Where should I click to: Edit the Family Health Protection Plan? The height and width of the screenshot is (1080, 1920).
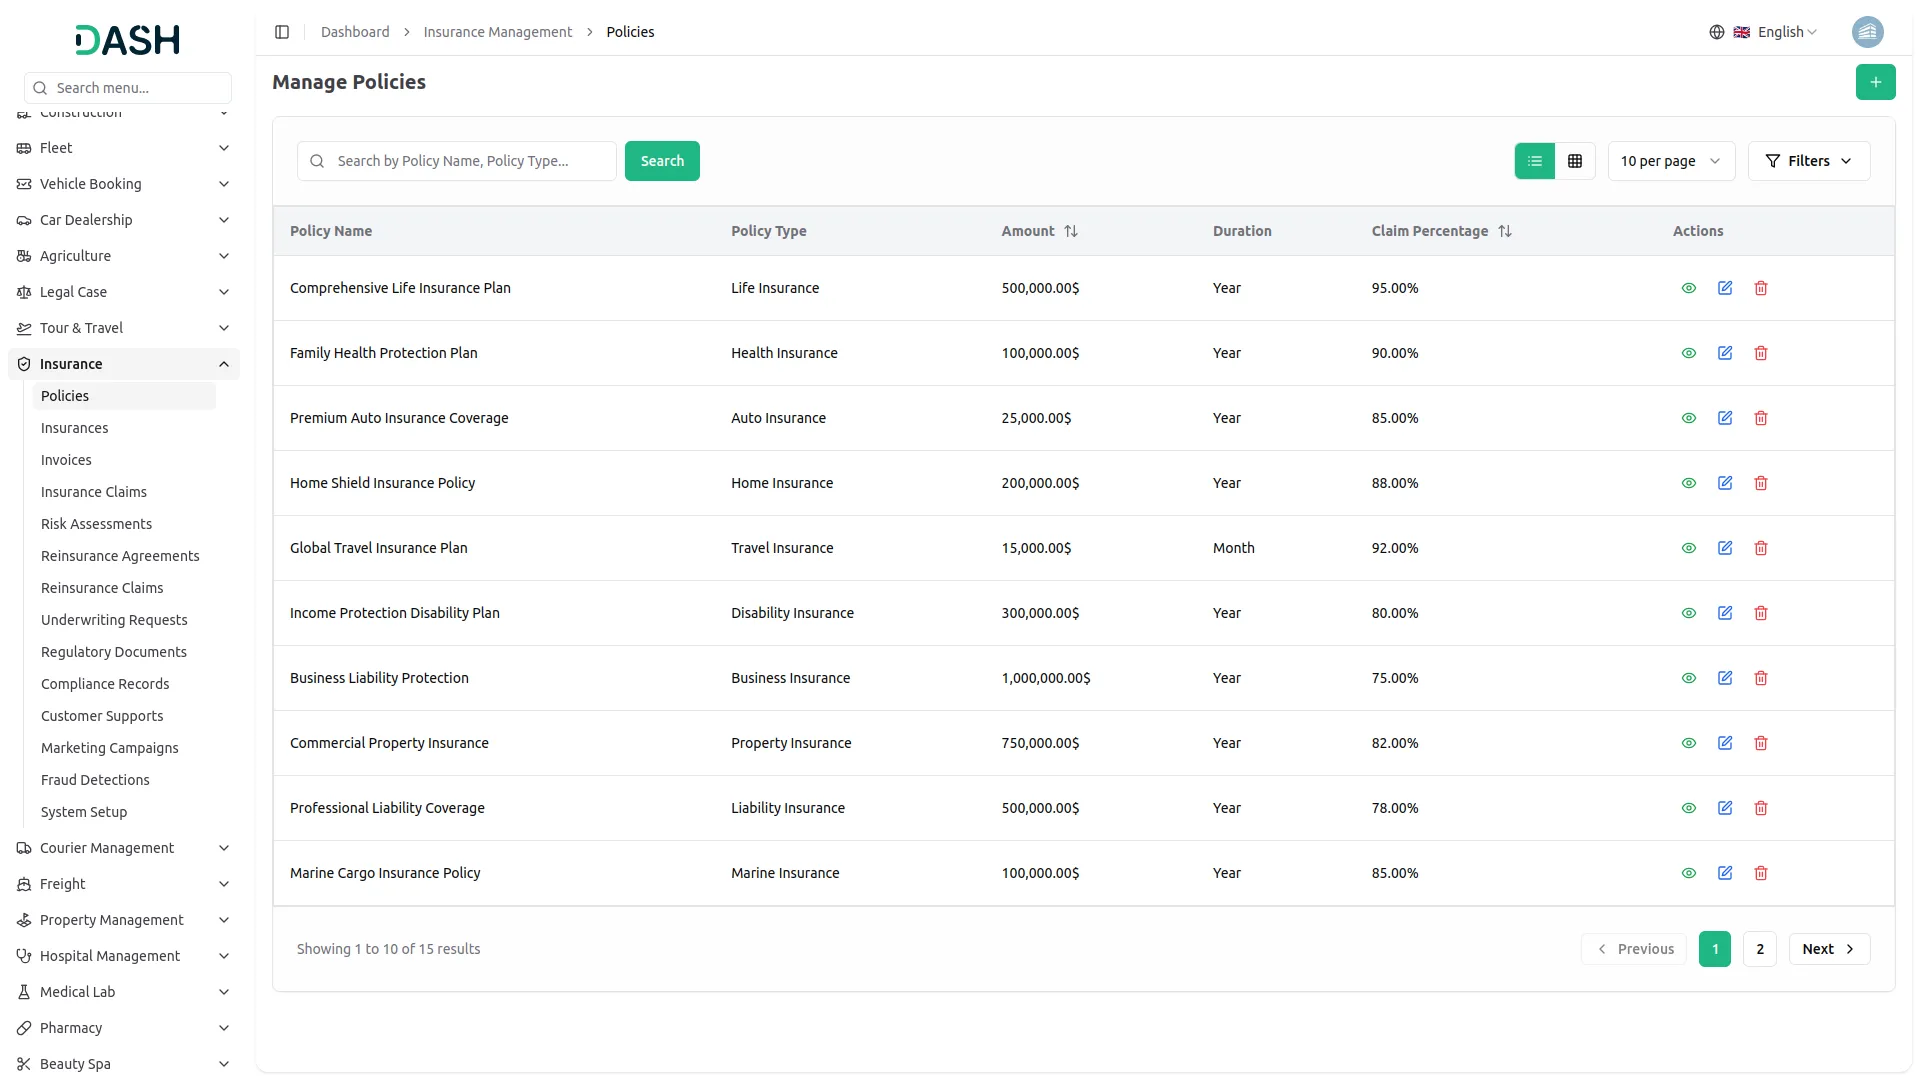tap(1725, 353)
